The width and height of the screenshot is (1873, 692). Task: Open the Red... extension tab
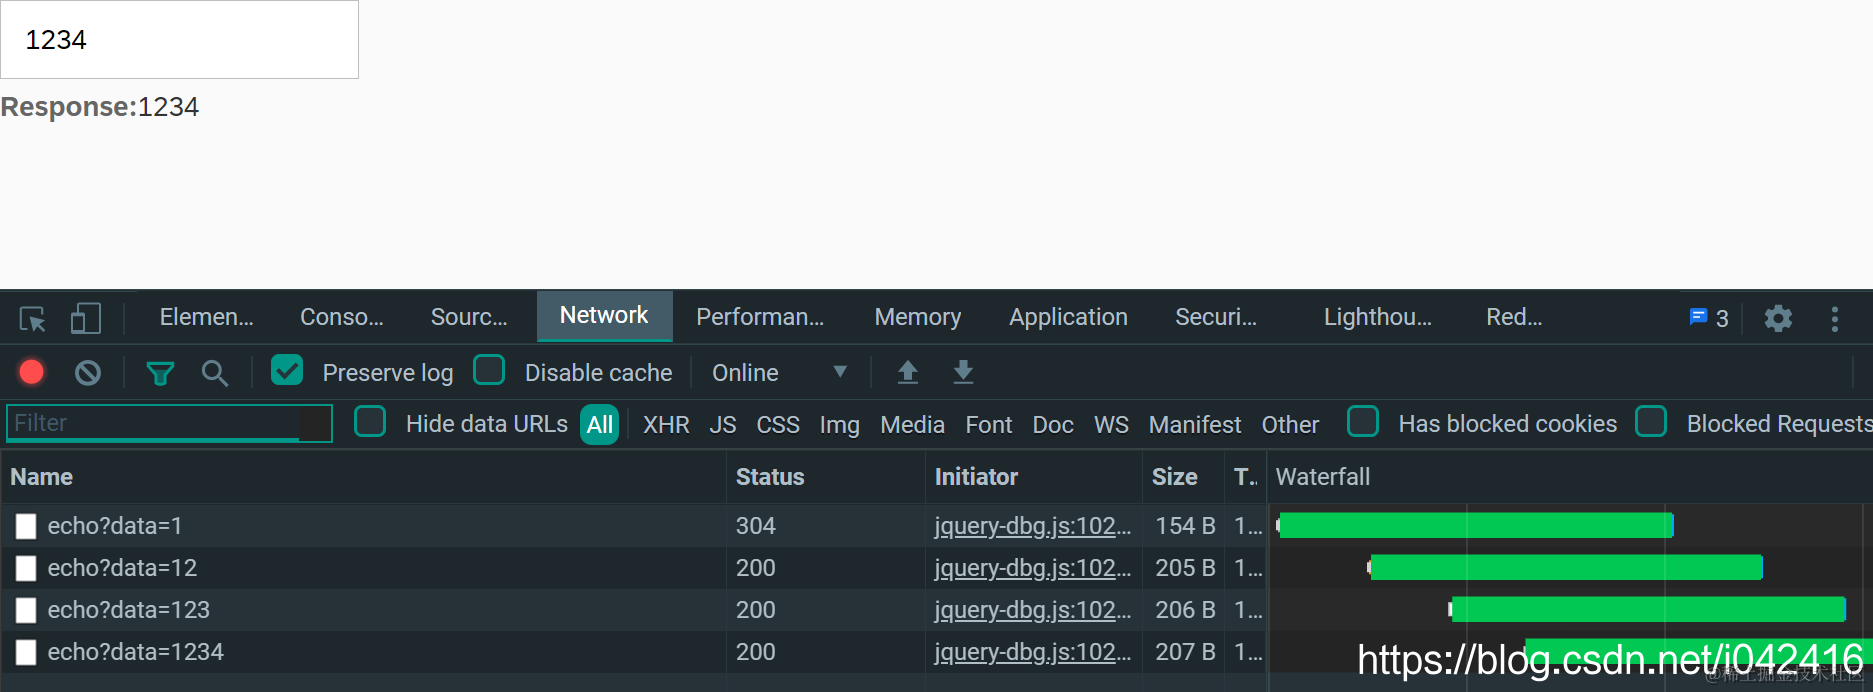[x=1514, y=317]
